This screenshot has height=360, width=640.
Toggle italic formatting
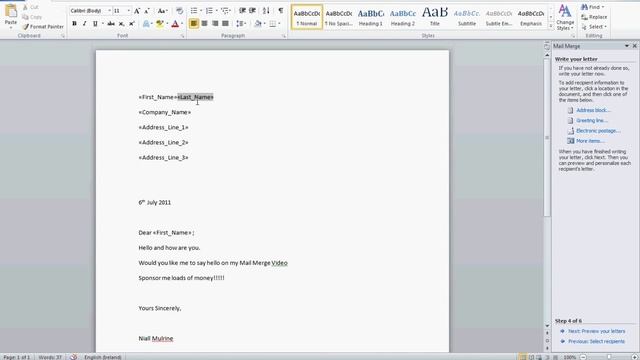click(84, 24)
